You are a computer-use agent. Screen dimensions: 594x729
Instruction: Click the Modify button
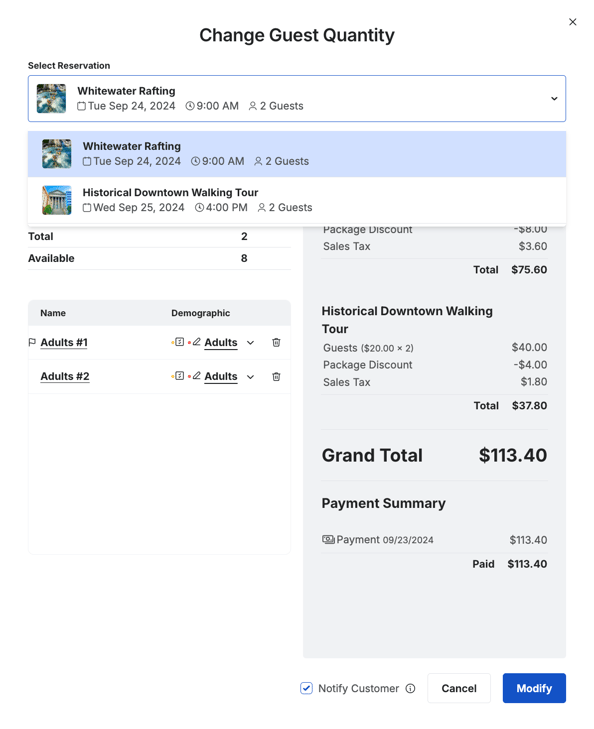[x=534, y=688]
